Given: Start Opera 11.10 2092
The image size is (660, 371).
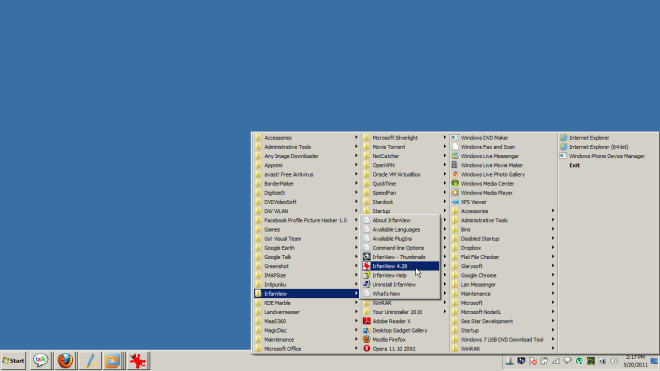Looking at the screenshot, I should [x=404, y=349].
